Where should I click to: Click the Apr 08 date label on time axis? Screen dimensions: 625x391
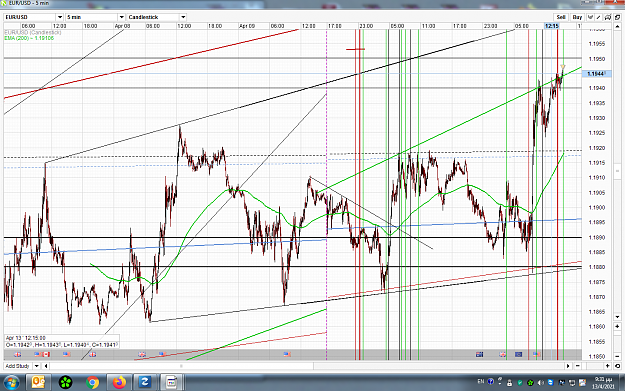tap(122, 26)
